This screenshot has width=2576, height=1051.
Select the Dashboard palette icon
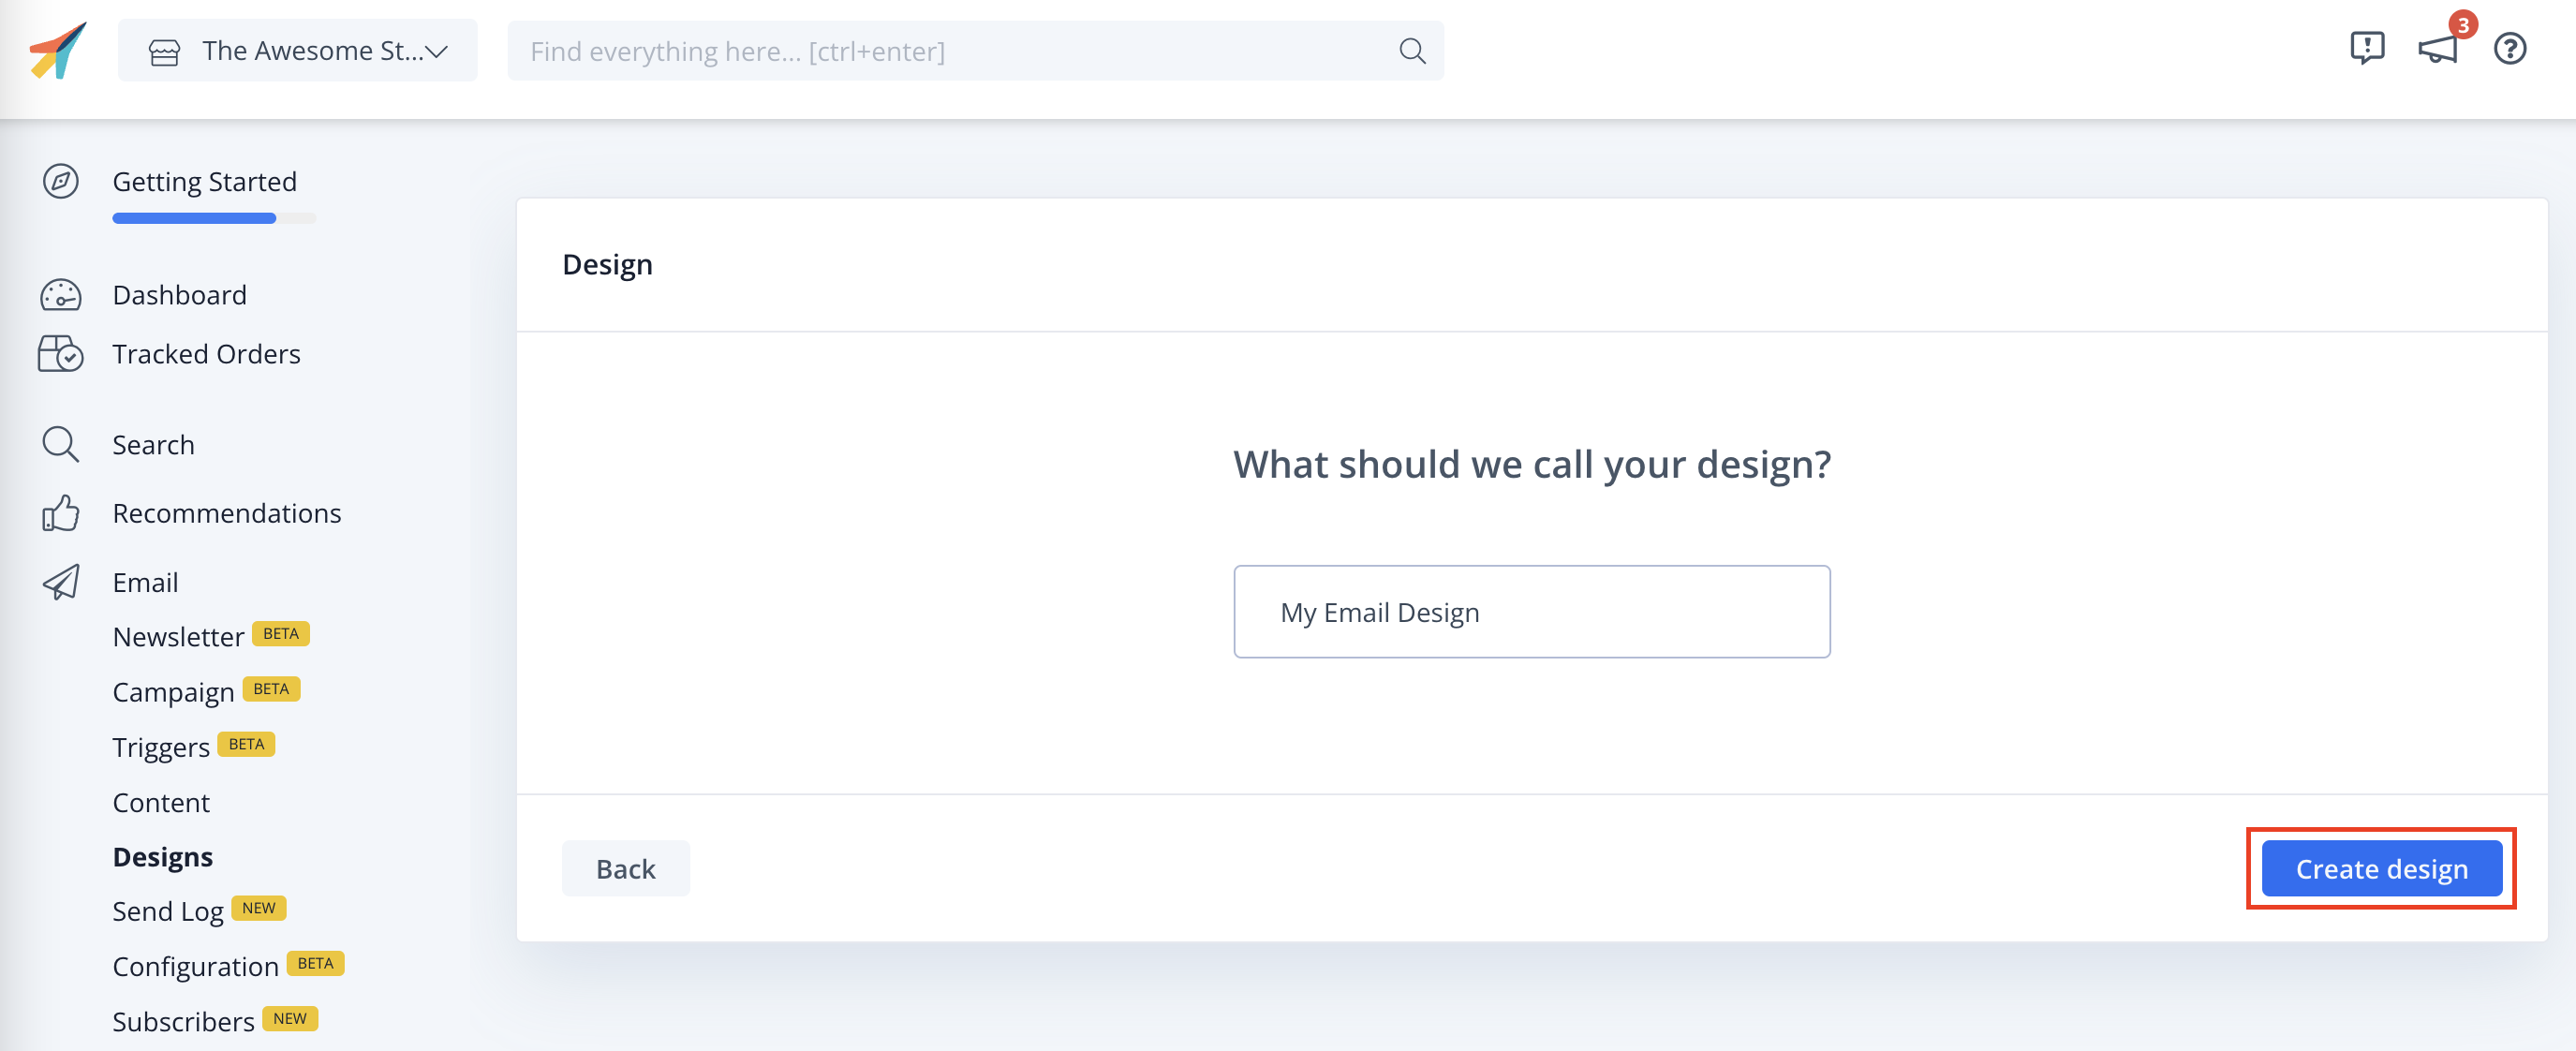click(x=60, y=295)
